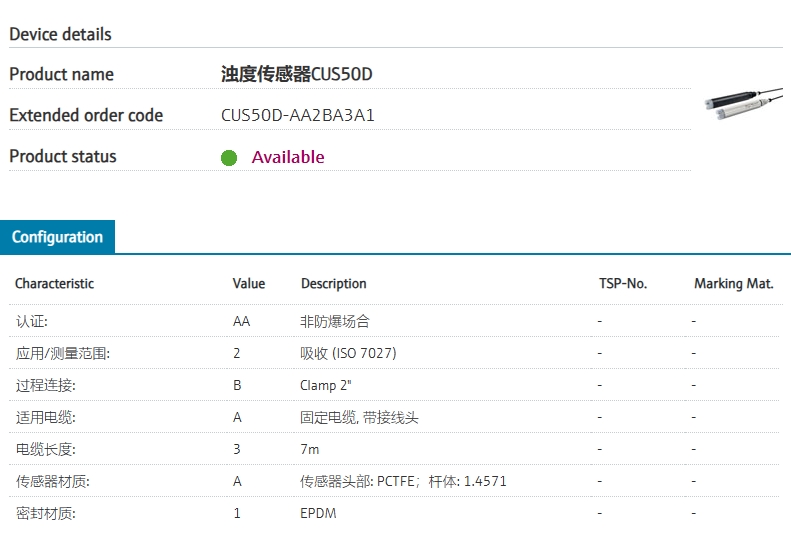Click the Available status text
The height and width of the screenshot is (538, 791).
[288, 157]
